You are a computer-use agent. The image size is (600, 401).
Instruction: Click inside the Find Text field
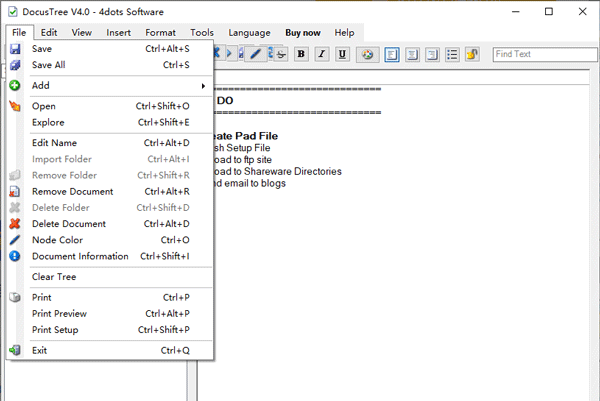tap(545, 54)
